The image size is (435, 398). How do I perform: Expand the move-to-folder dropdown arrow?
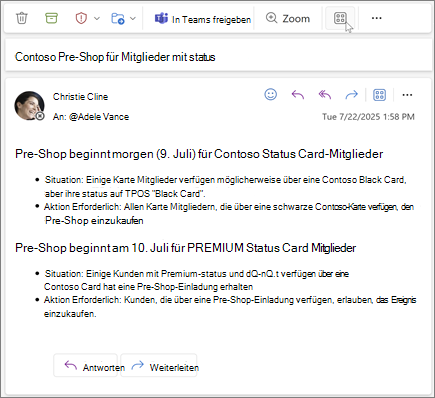coord(133,18)
